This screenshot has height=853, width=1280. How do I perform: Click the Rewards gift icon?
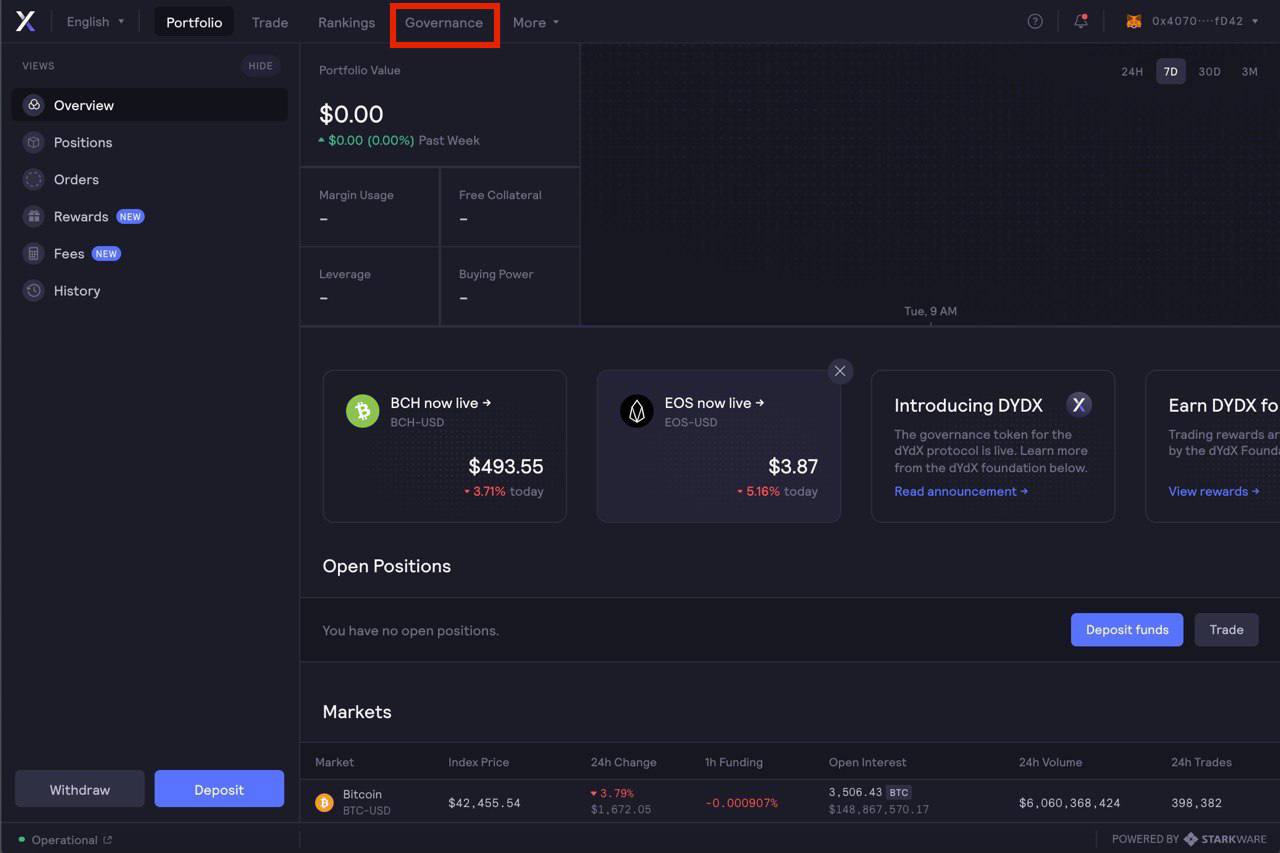pyautogui.click(x=34, y=216)
